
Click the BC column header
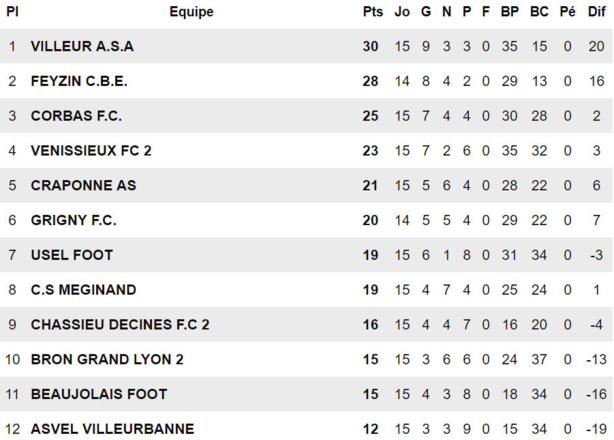point(540,12)
